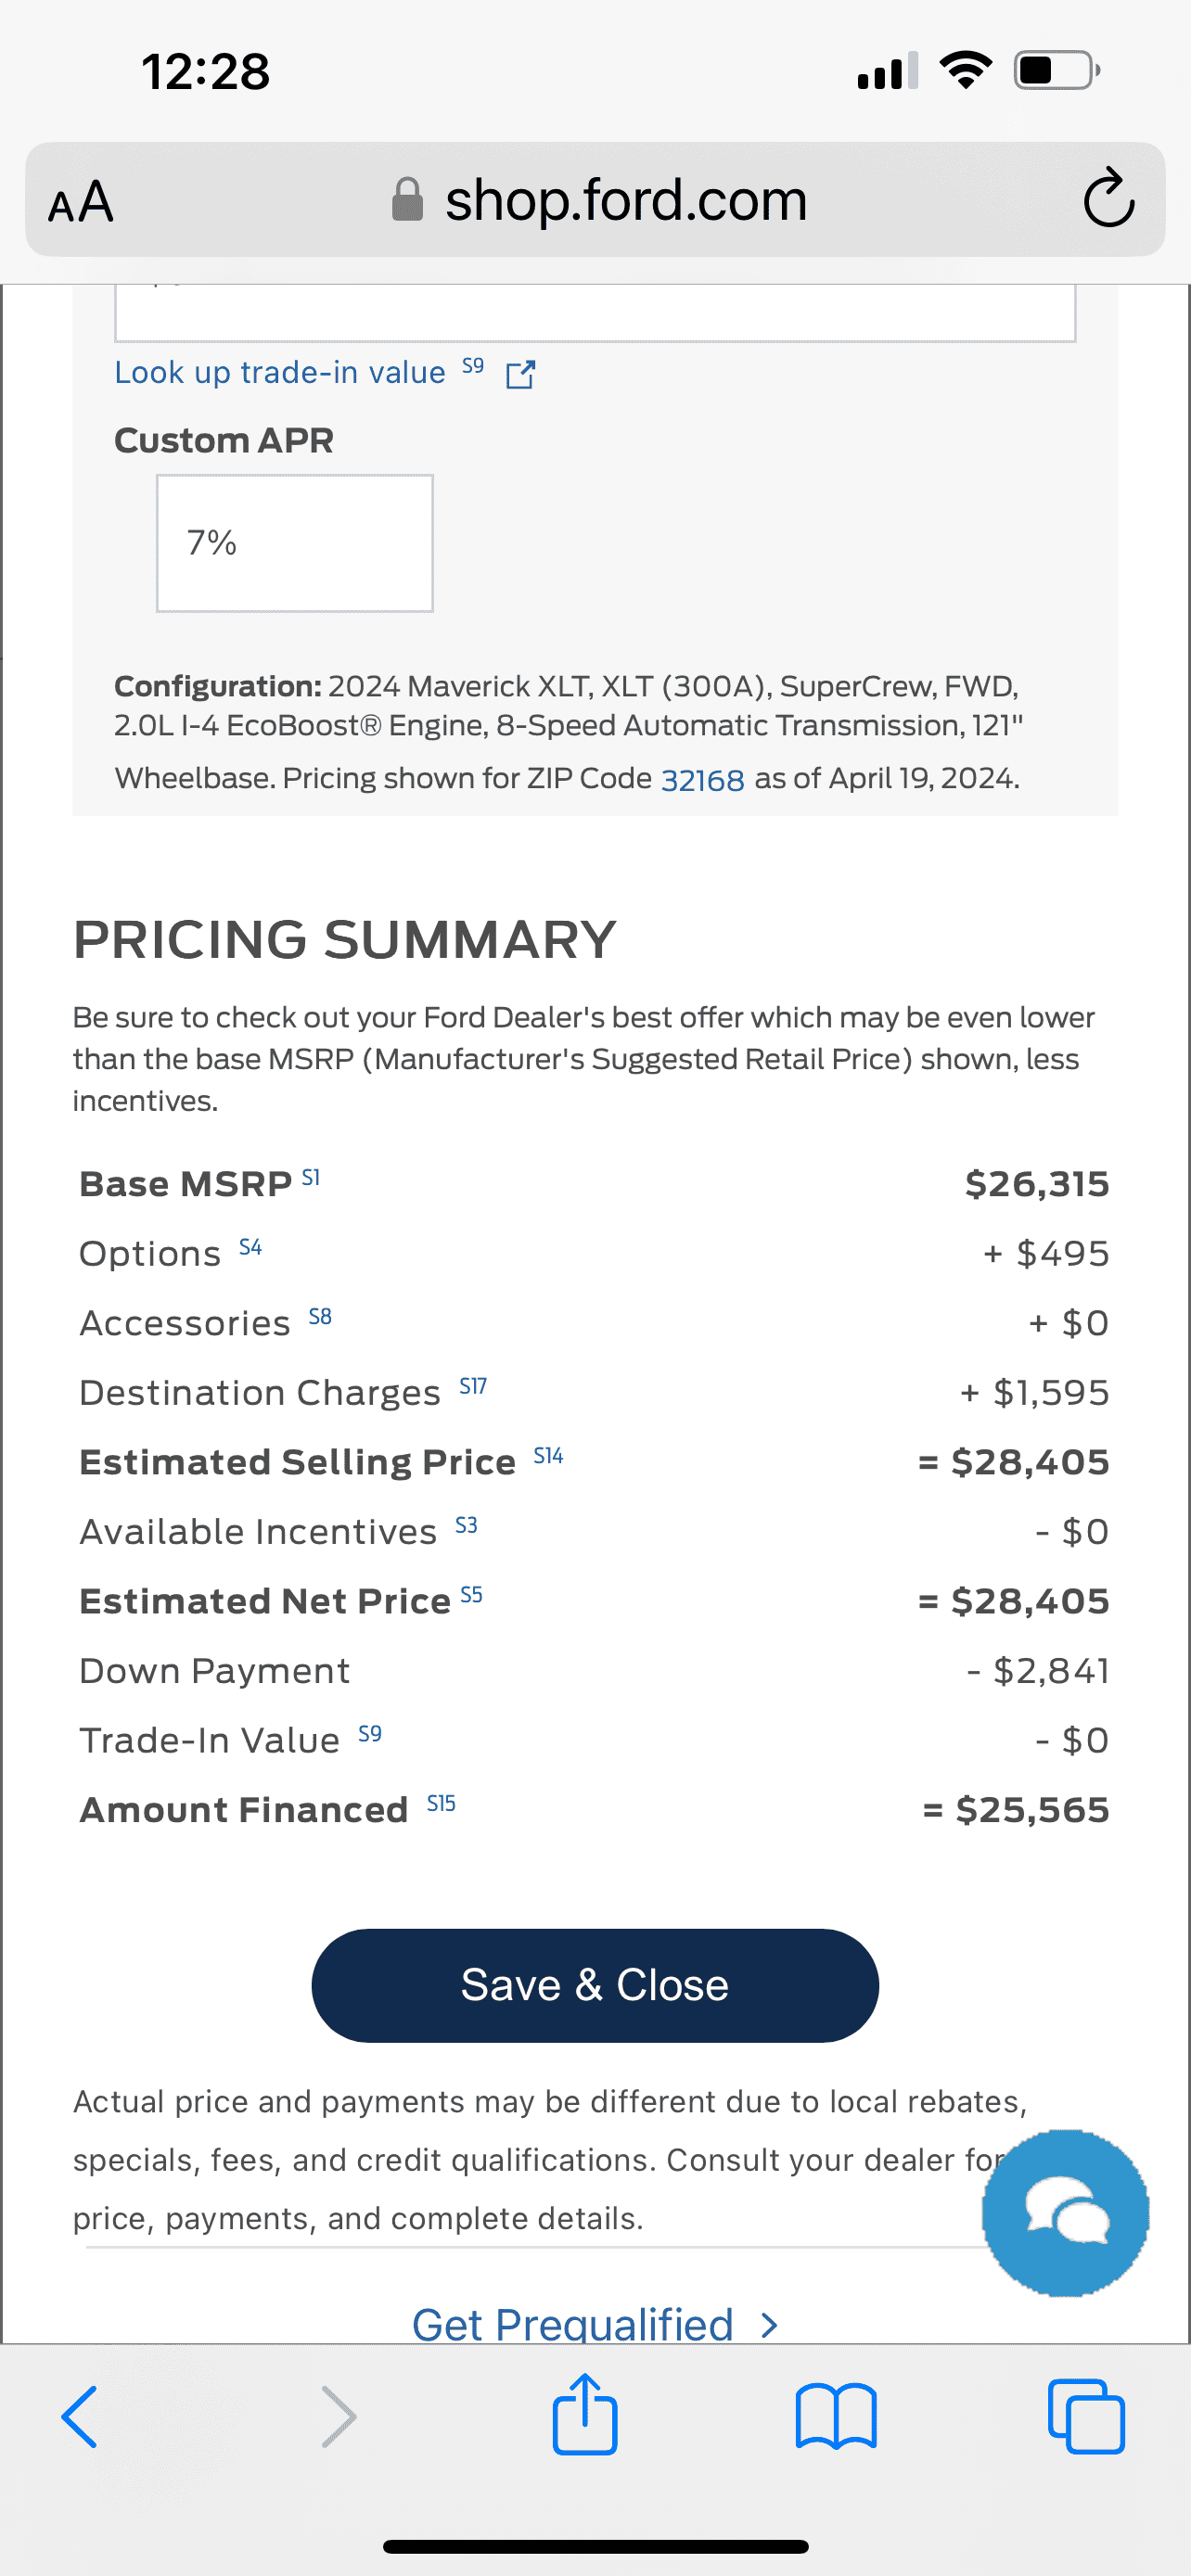Focus the Custom APR 7% field
The image size is (1191, 2576).
tap(295, 543)
